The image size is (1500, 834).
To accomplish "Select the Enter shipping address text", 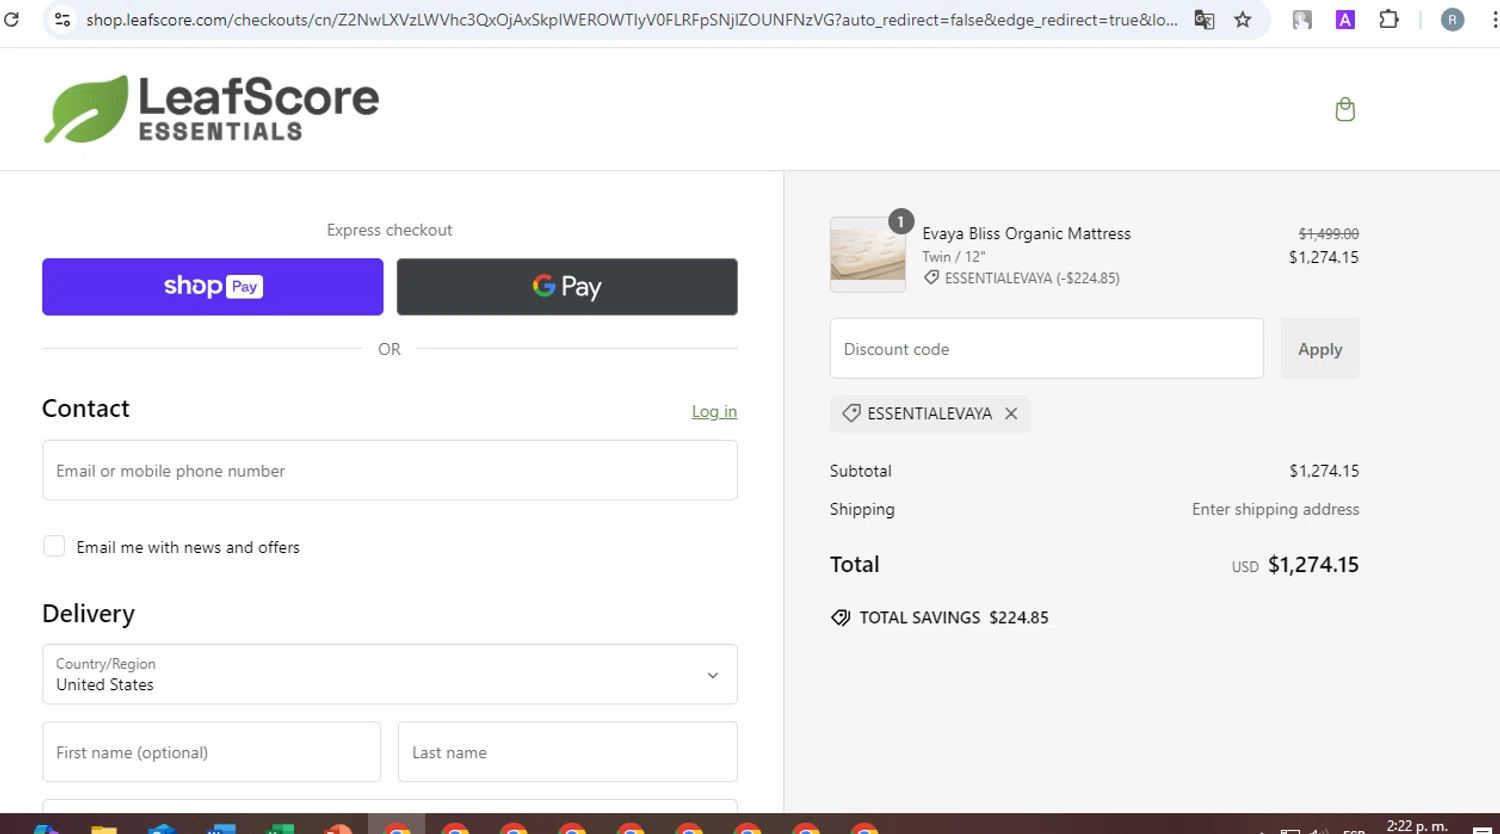I will click(1275, 509).
